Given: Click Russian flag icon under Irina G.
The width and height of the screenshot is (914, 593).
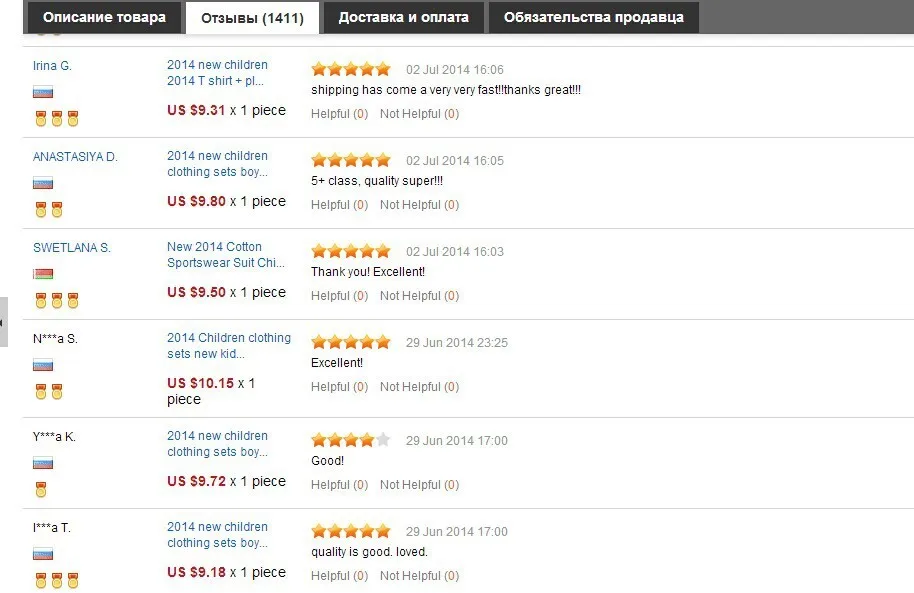Looking at the screenshot, I should pyautogui.click(x=43, y=92).
